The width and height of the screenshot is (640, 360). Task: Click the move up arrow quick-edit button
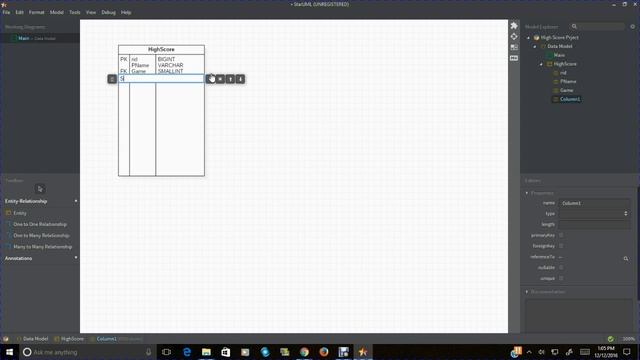point(230,79)
